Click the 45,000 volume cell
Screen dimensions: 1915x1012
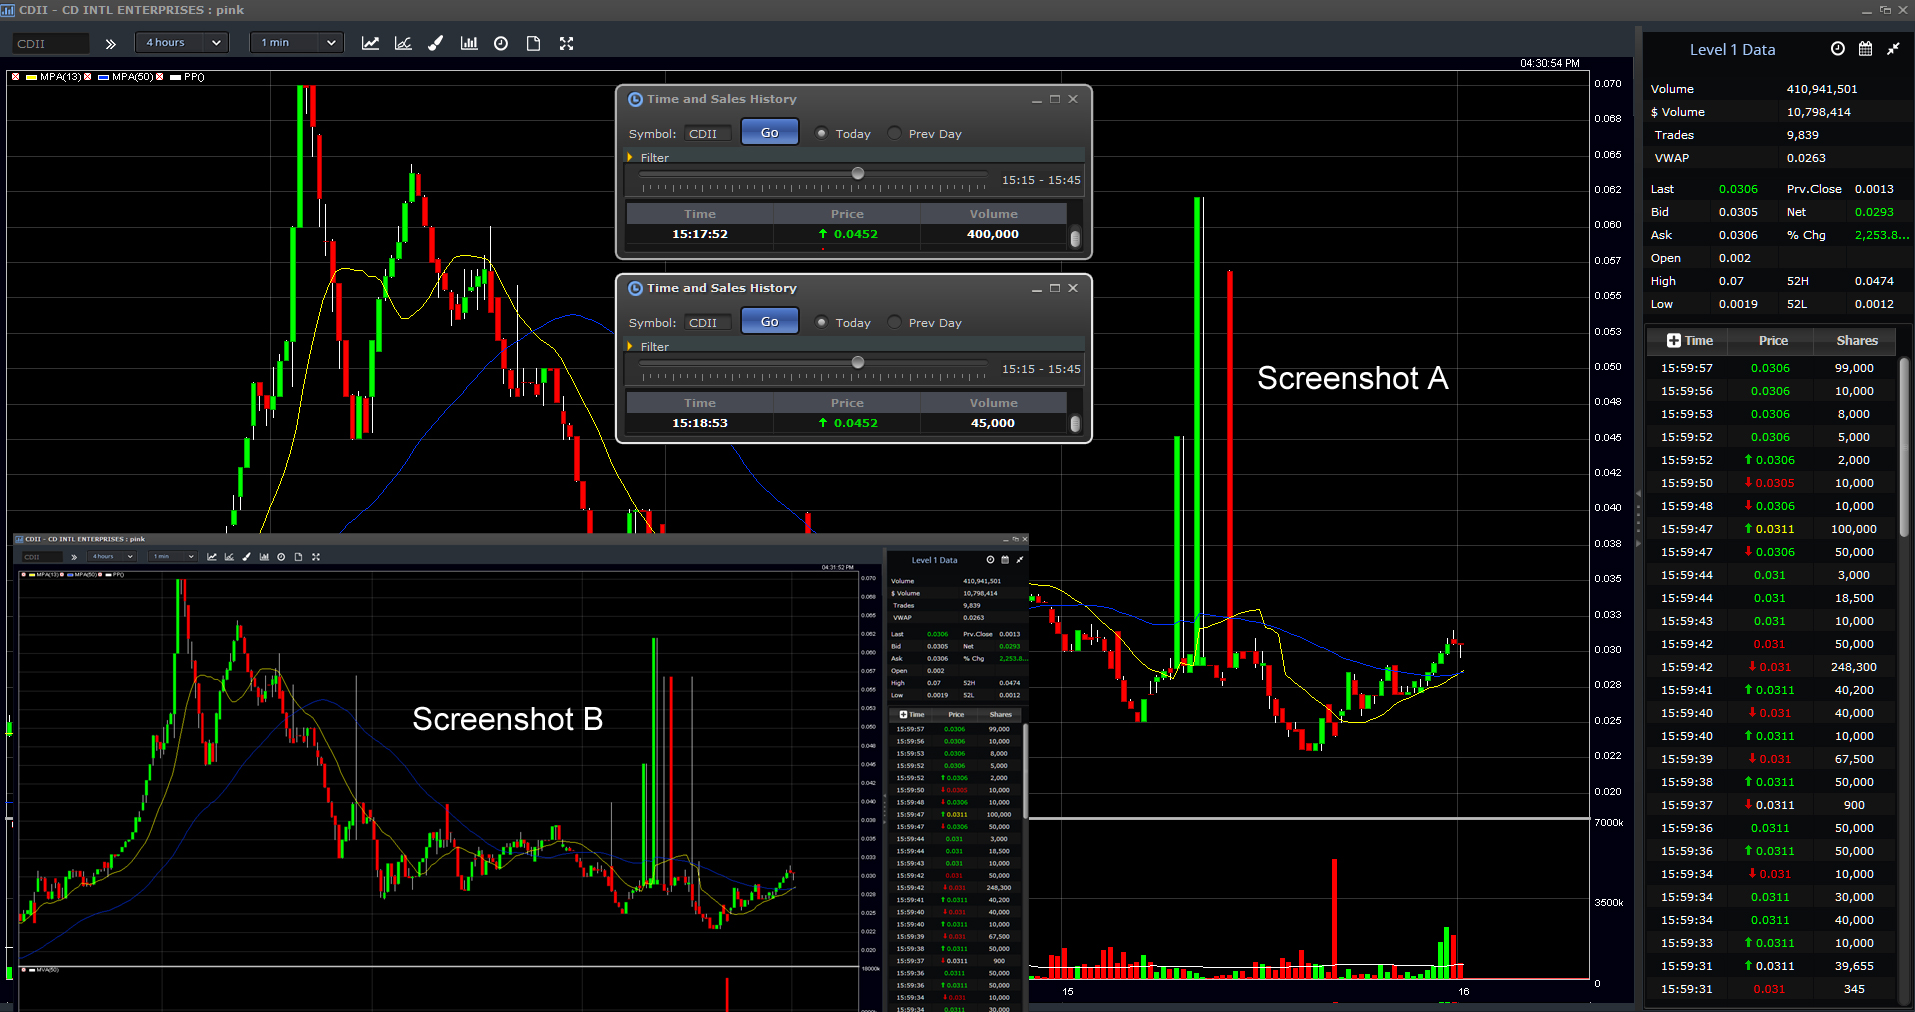pos(993,423)
